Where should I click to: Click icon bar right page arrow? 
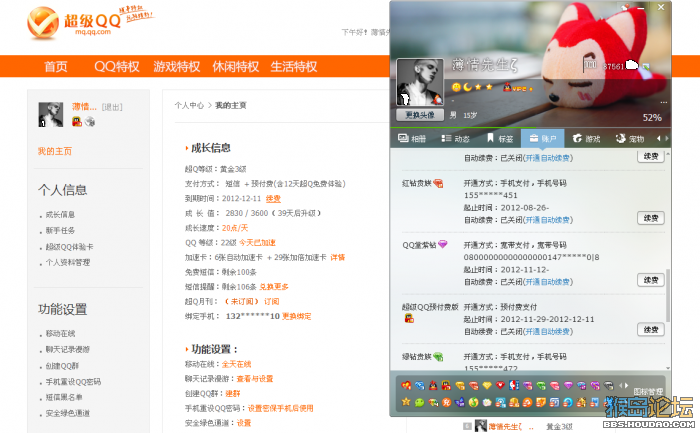[626, 385]
